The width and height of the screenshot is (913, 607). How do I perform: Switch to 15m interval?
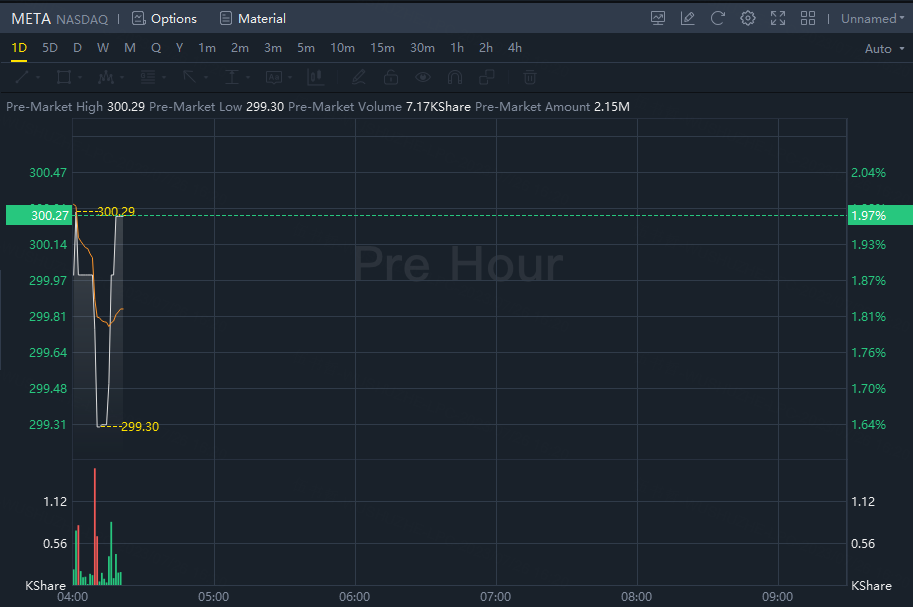click(x=382, y=48)
